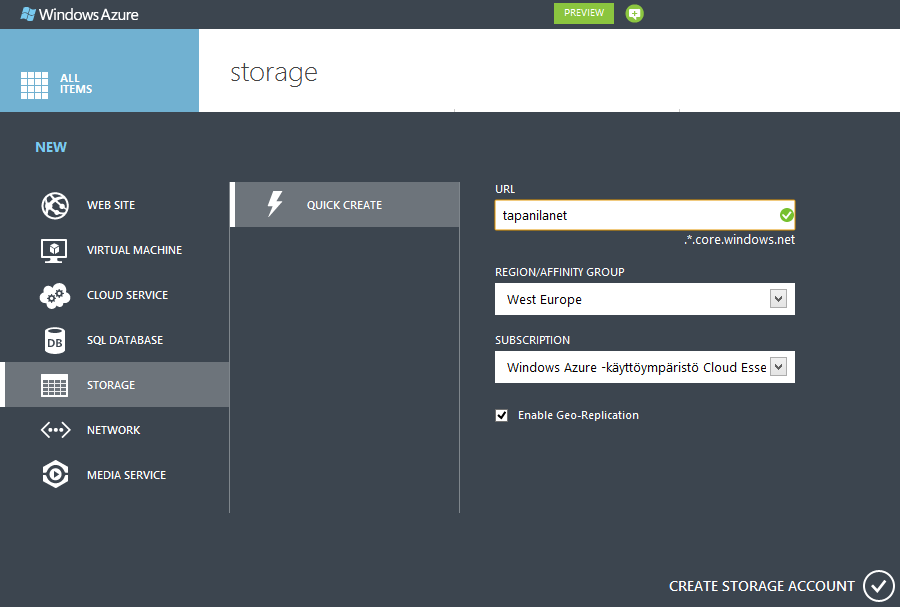Click the Windows Azure logo icon
This screenshot has width=900, height=607.
click(x=28, y=14)
